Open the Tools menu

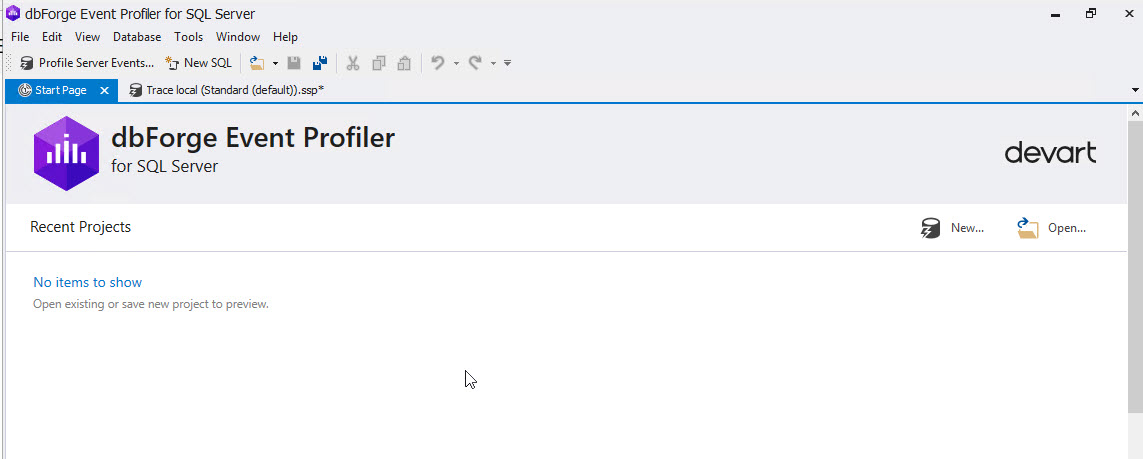click(188, 37)
